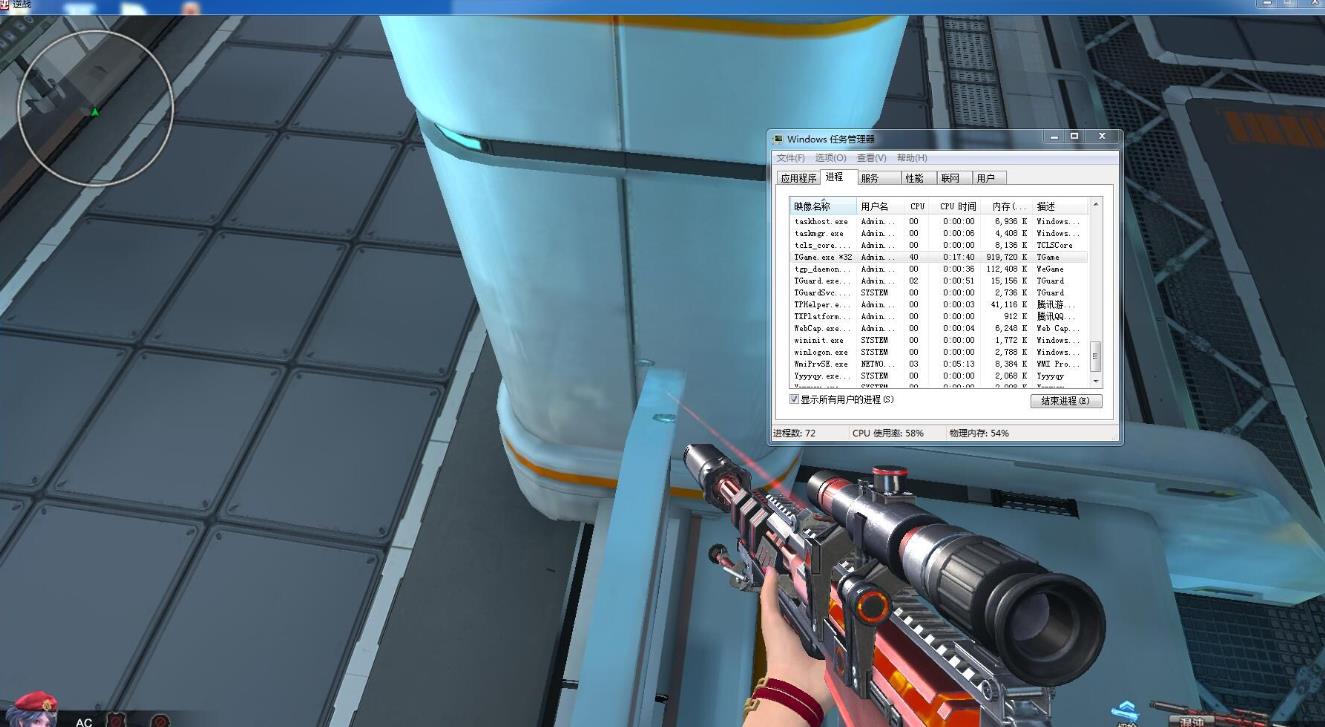Select the TPHelper process row
Screen dimensions: 1325x727
940,304
